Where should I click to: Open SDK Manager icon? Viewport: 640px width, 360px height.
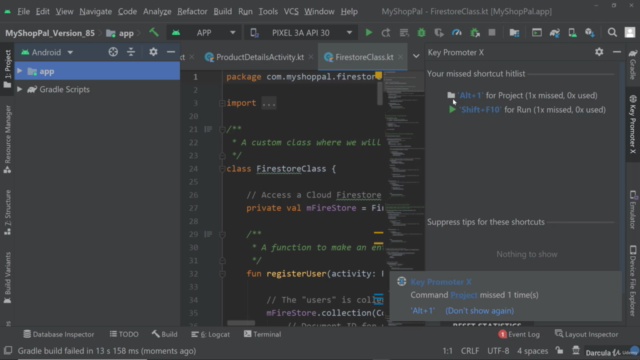590,33
